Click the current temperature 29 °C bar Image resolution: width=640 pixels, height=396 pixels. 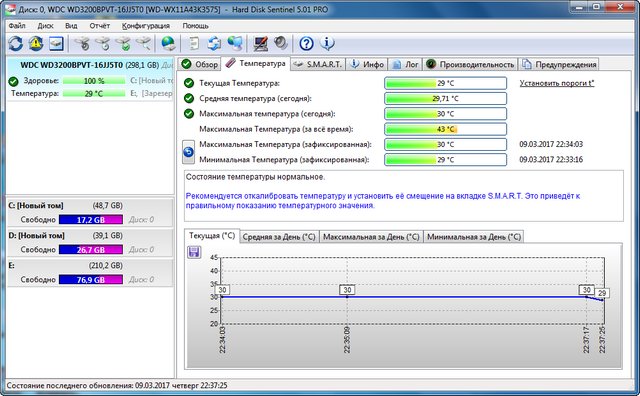click(x=445, y=83)
